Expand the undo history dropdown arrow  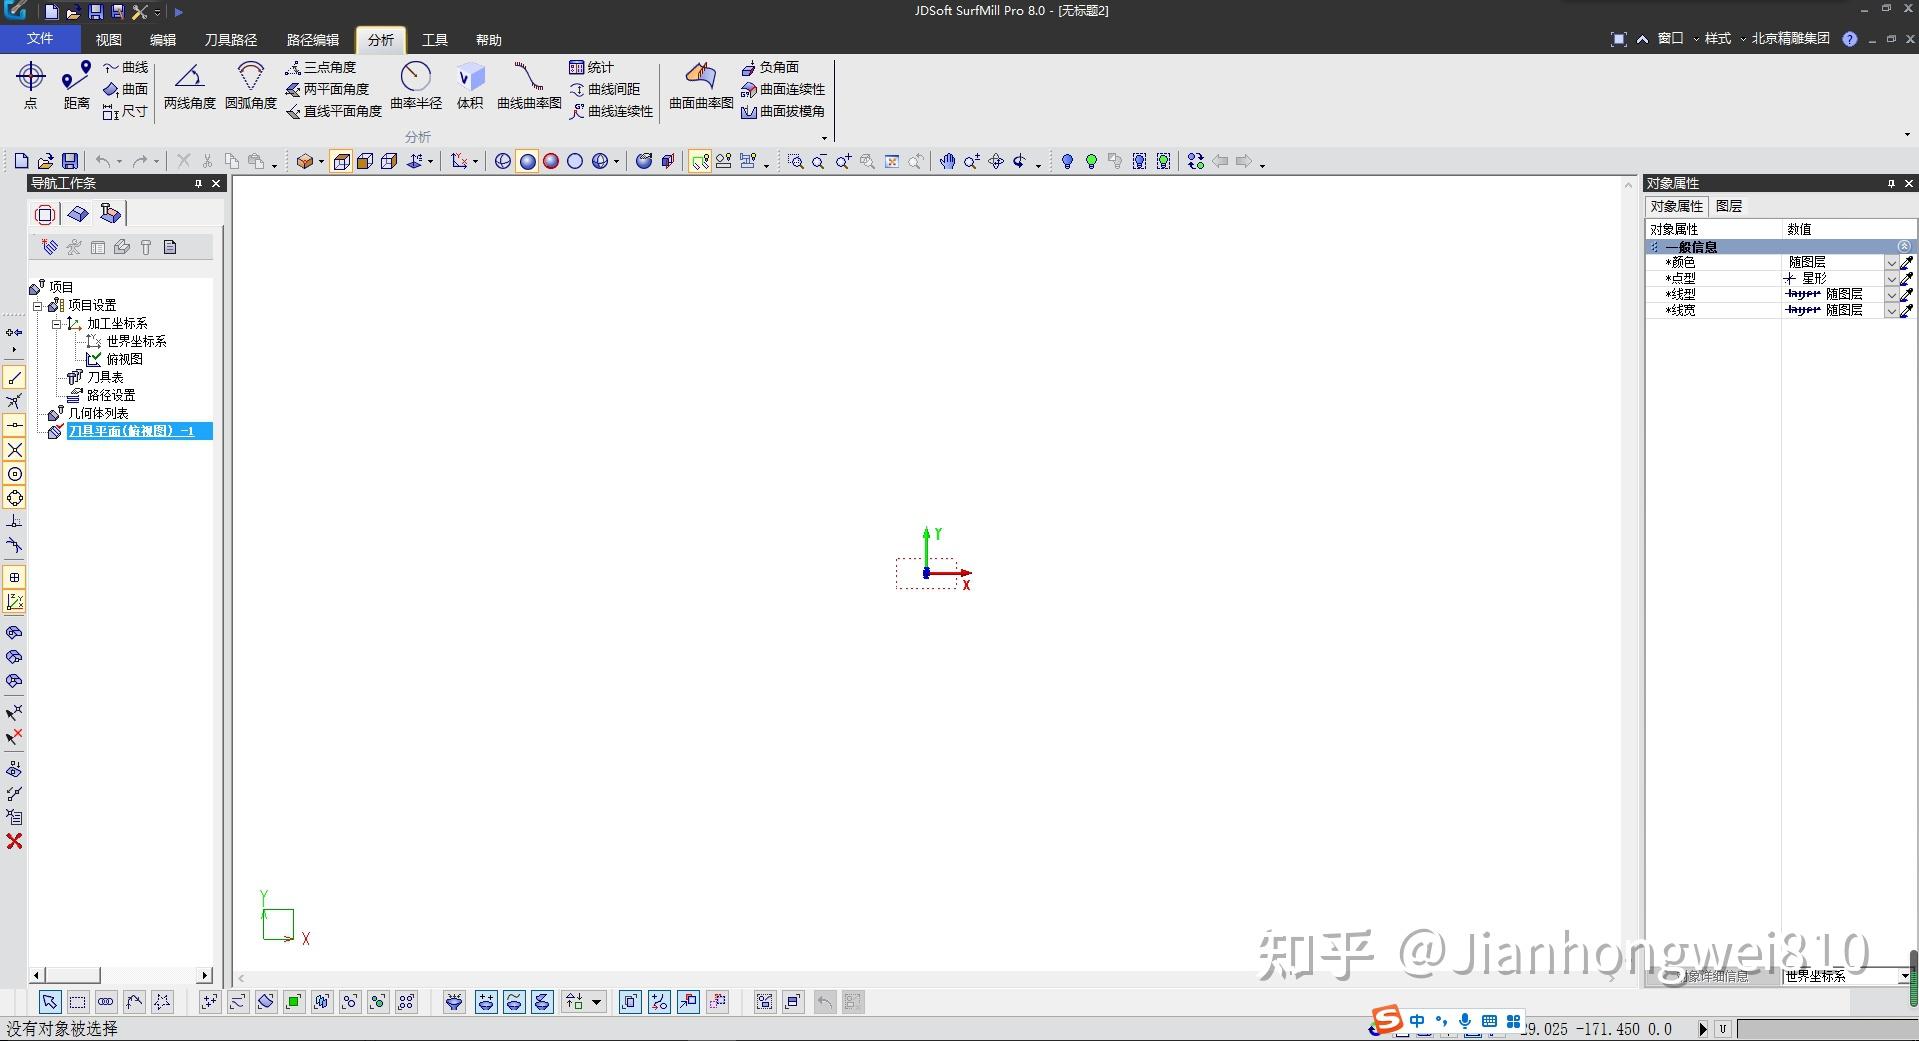[x=119, y=162]
